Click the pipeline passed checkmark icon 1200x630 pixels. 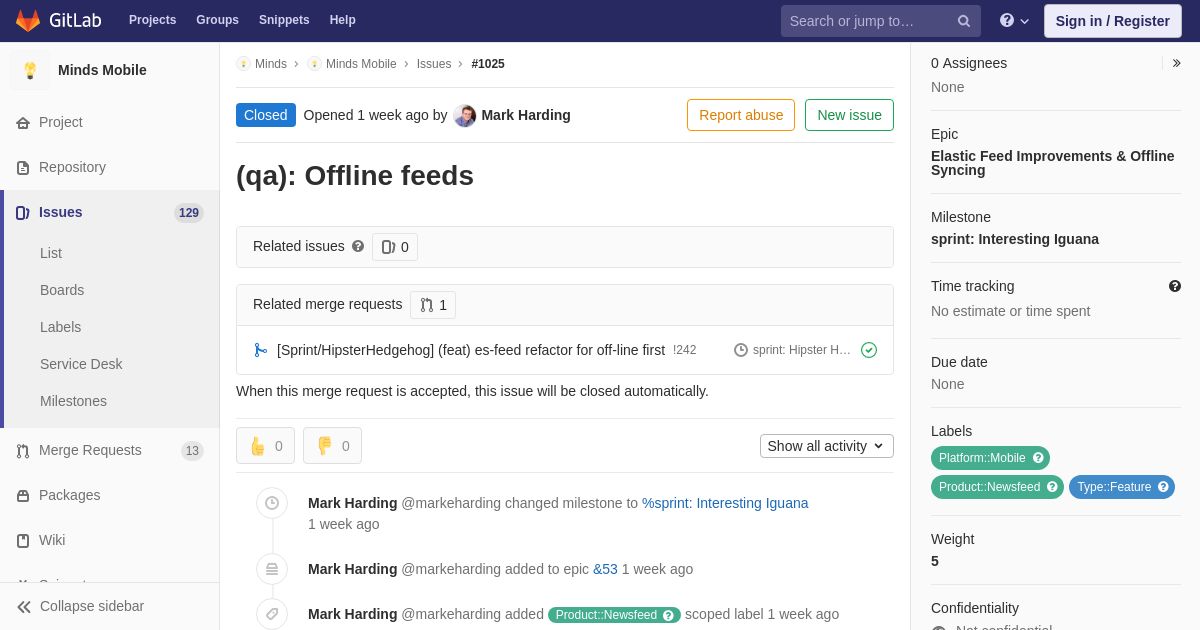(x=869, y=350)
